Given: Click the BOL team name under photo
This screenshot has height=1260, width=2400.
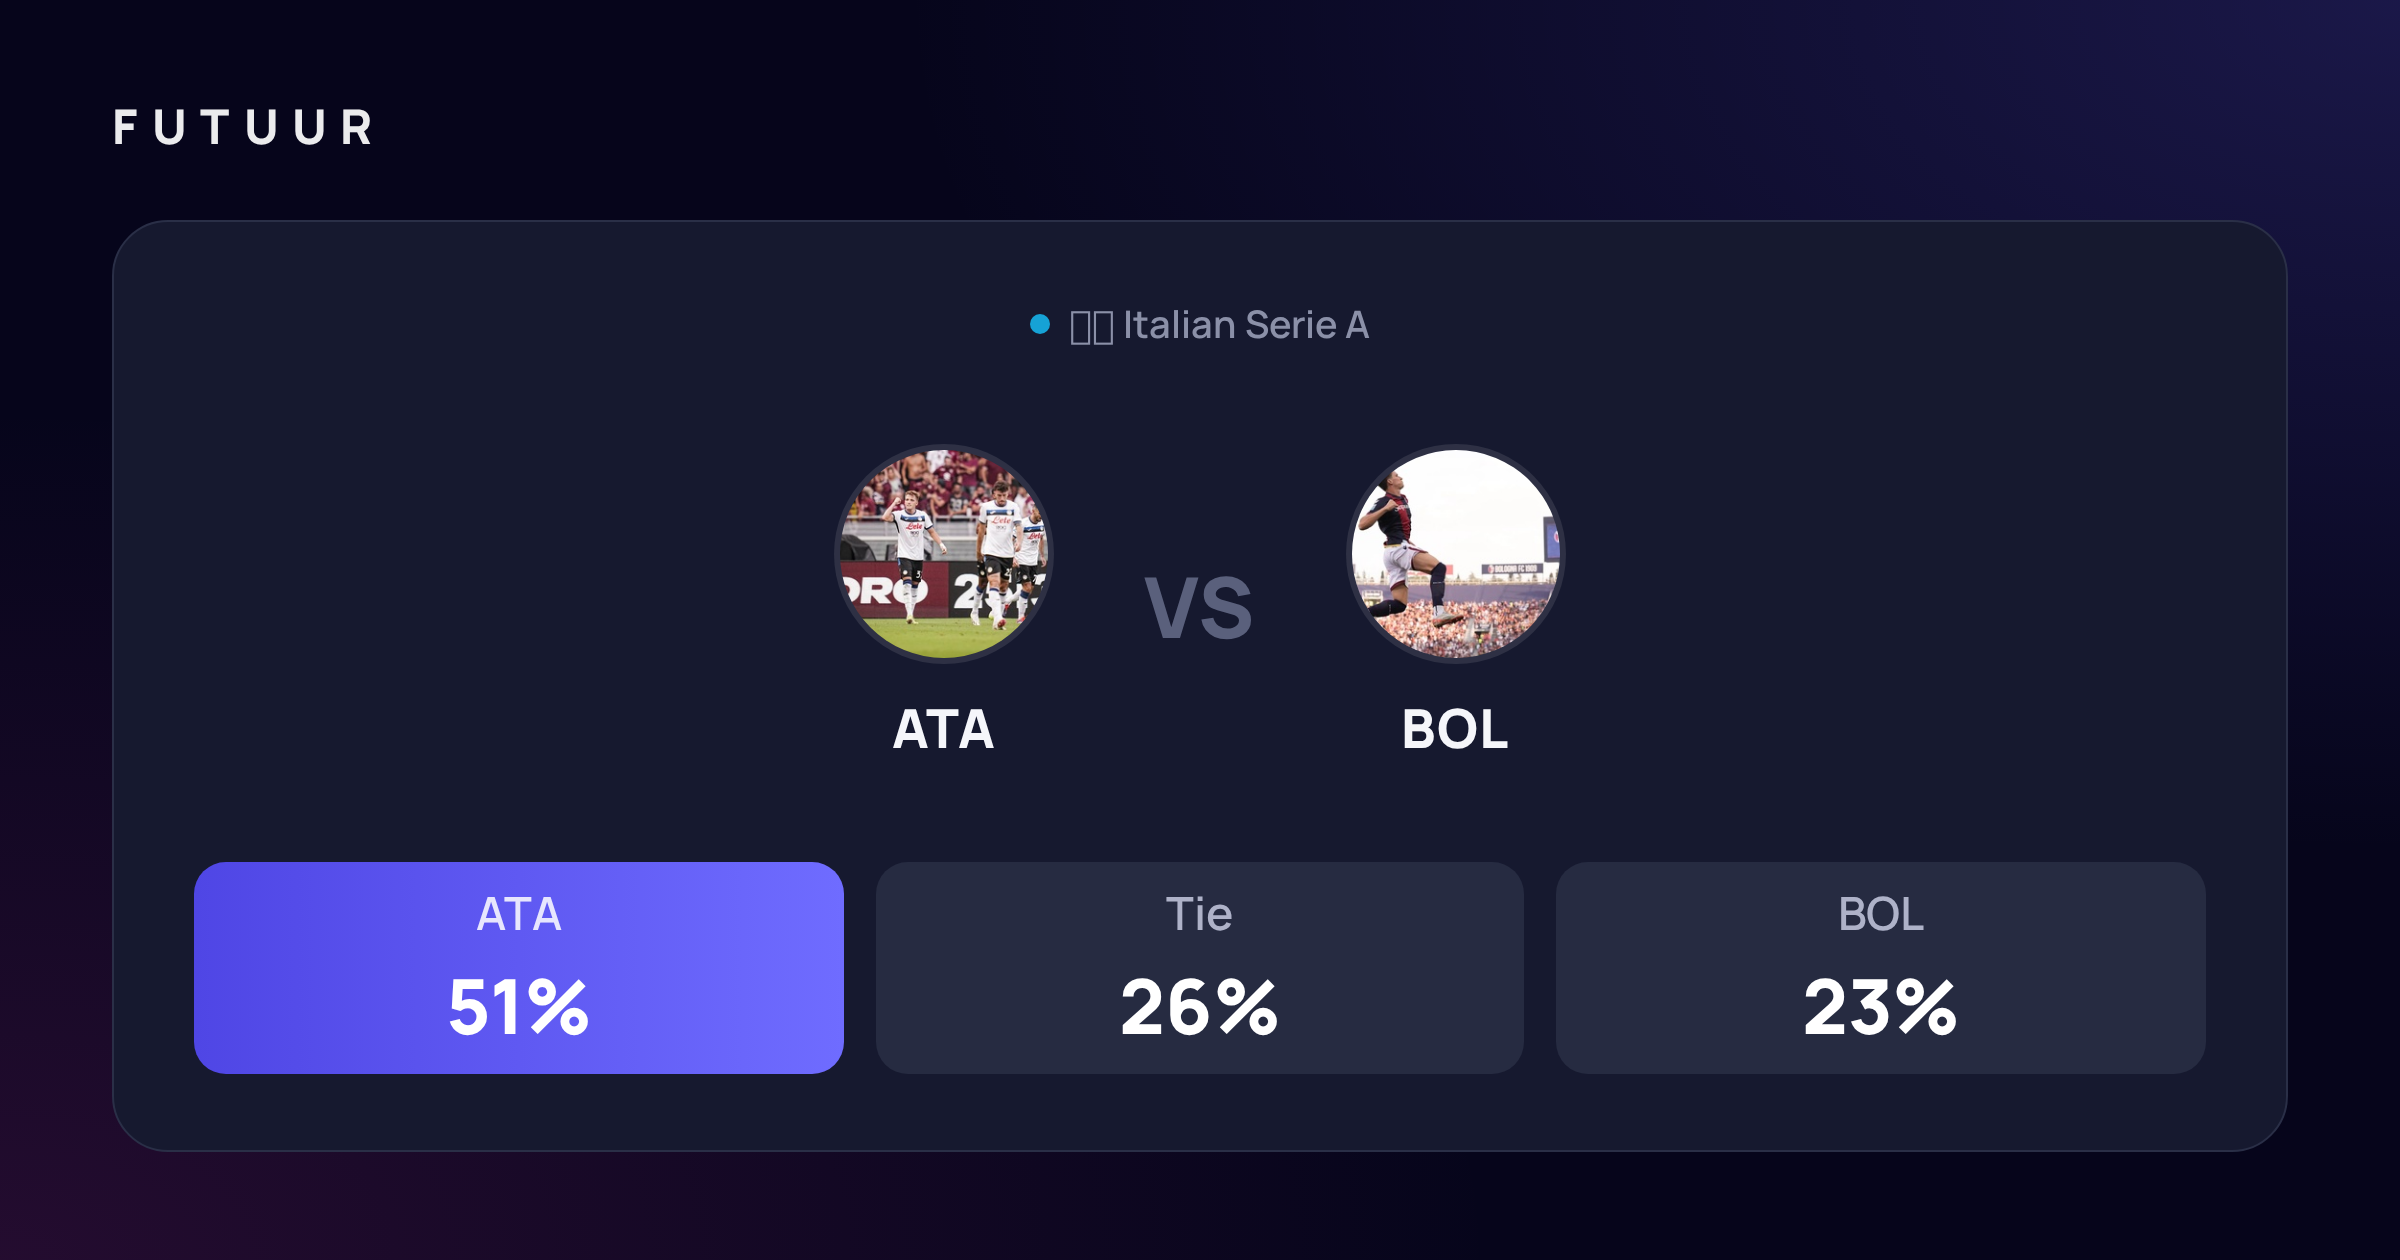Looking at the screenshot, I should (1456, 729).
